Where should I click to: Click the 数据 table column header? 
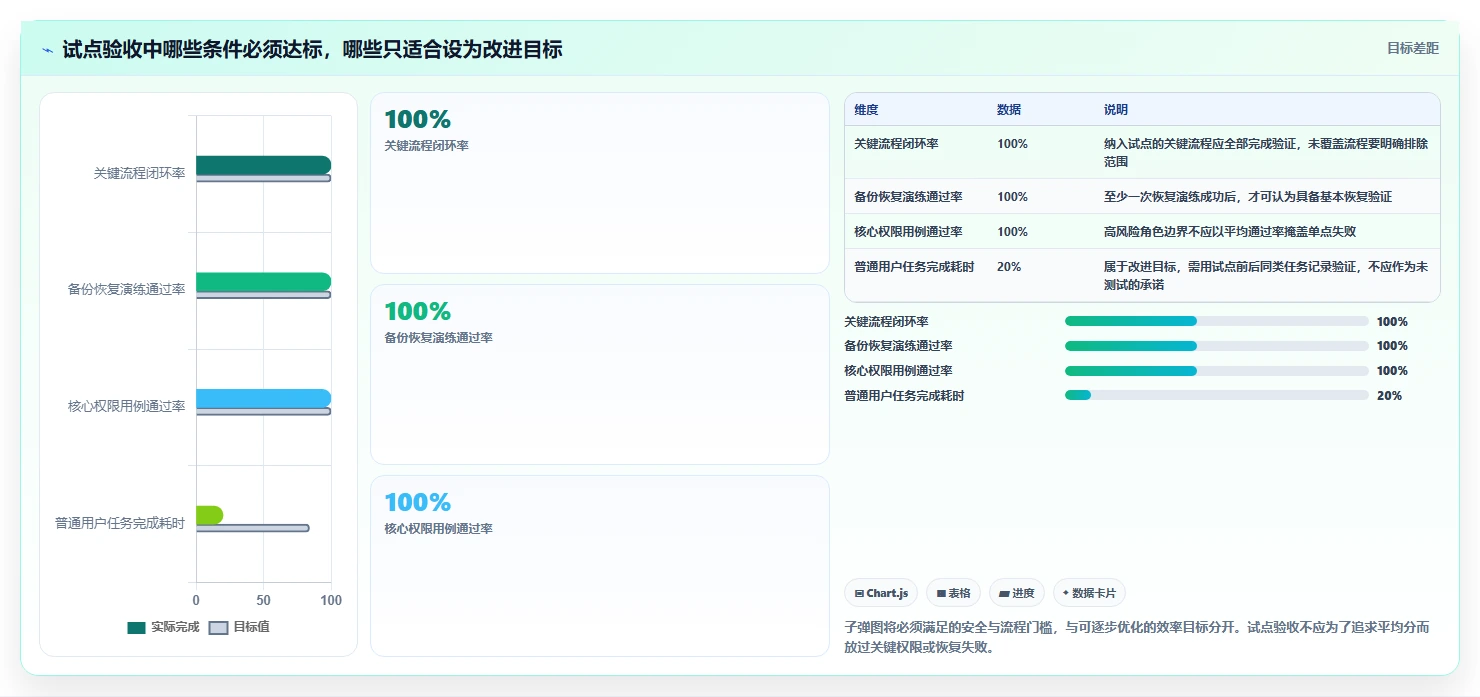1009,109
